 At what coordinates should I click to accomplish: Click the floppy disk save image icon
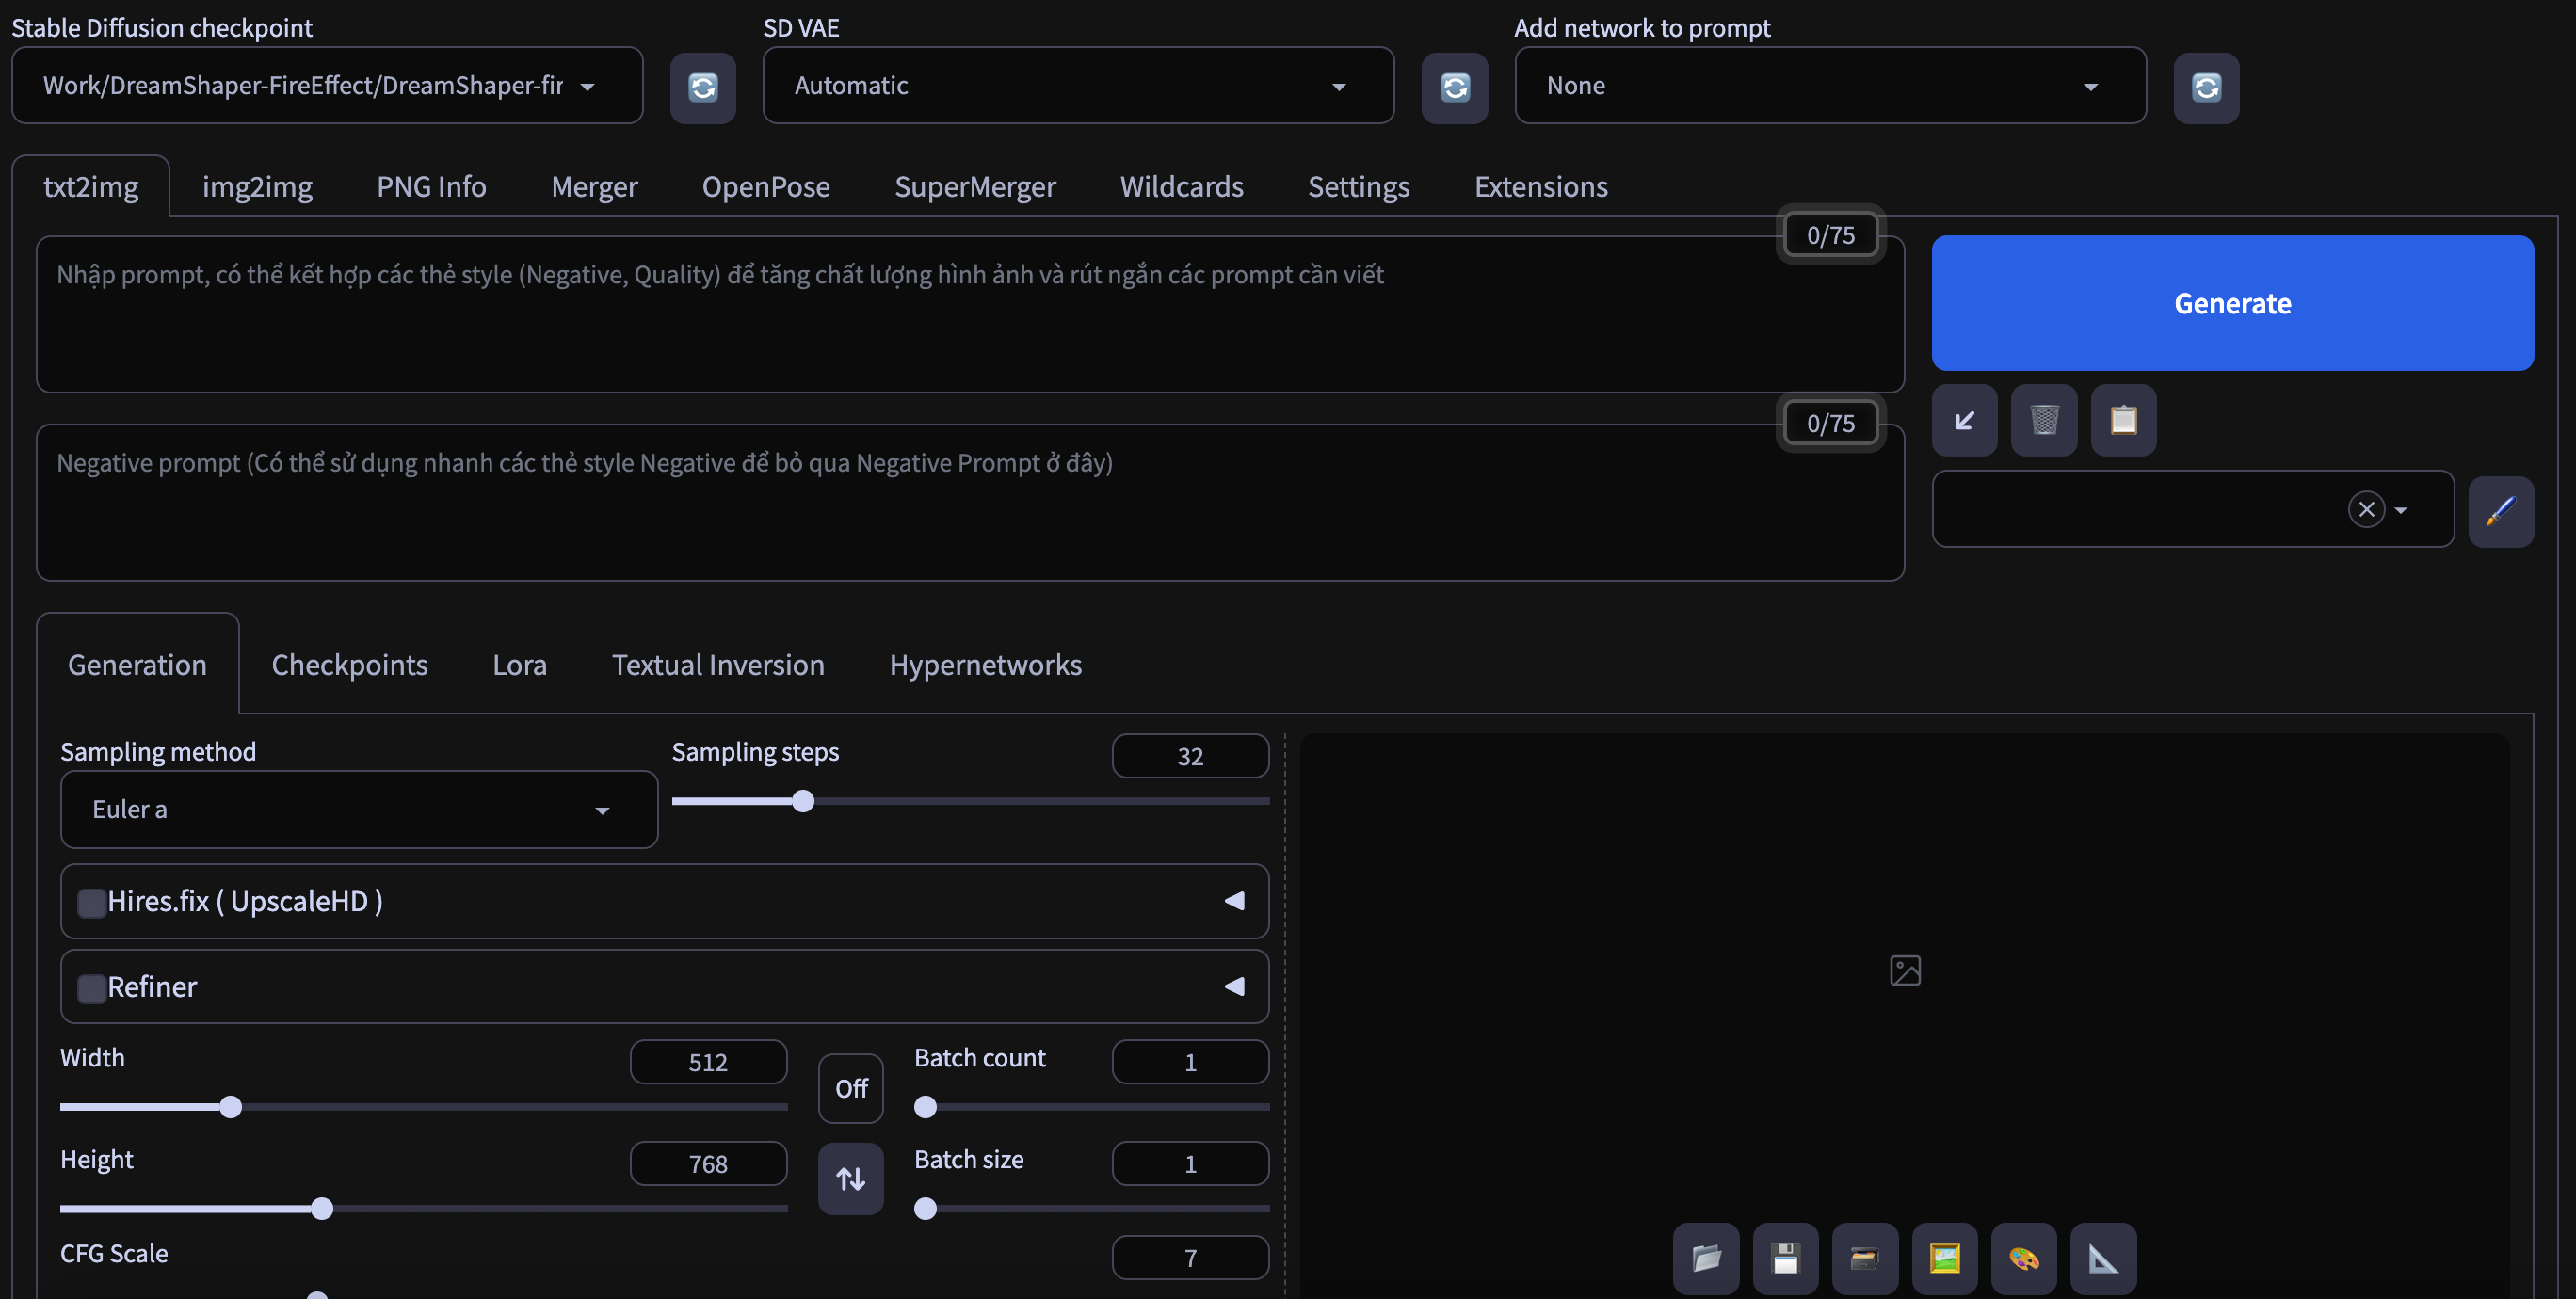pyautogui.click(x=1785, y=1258)
